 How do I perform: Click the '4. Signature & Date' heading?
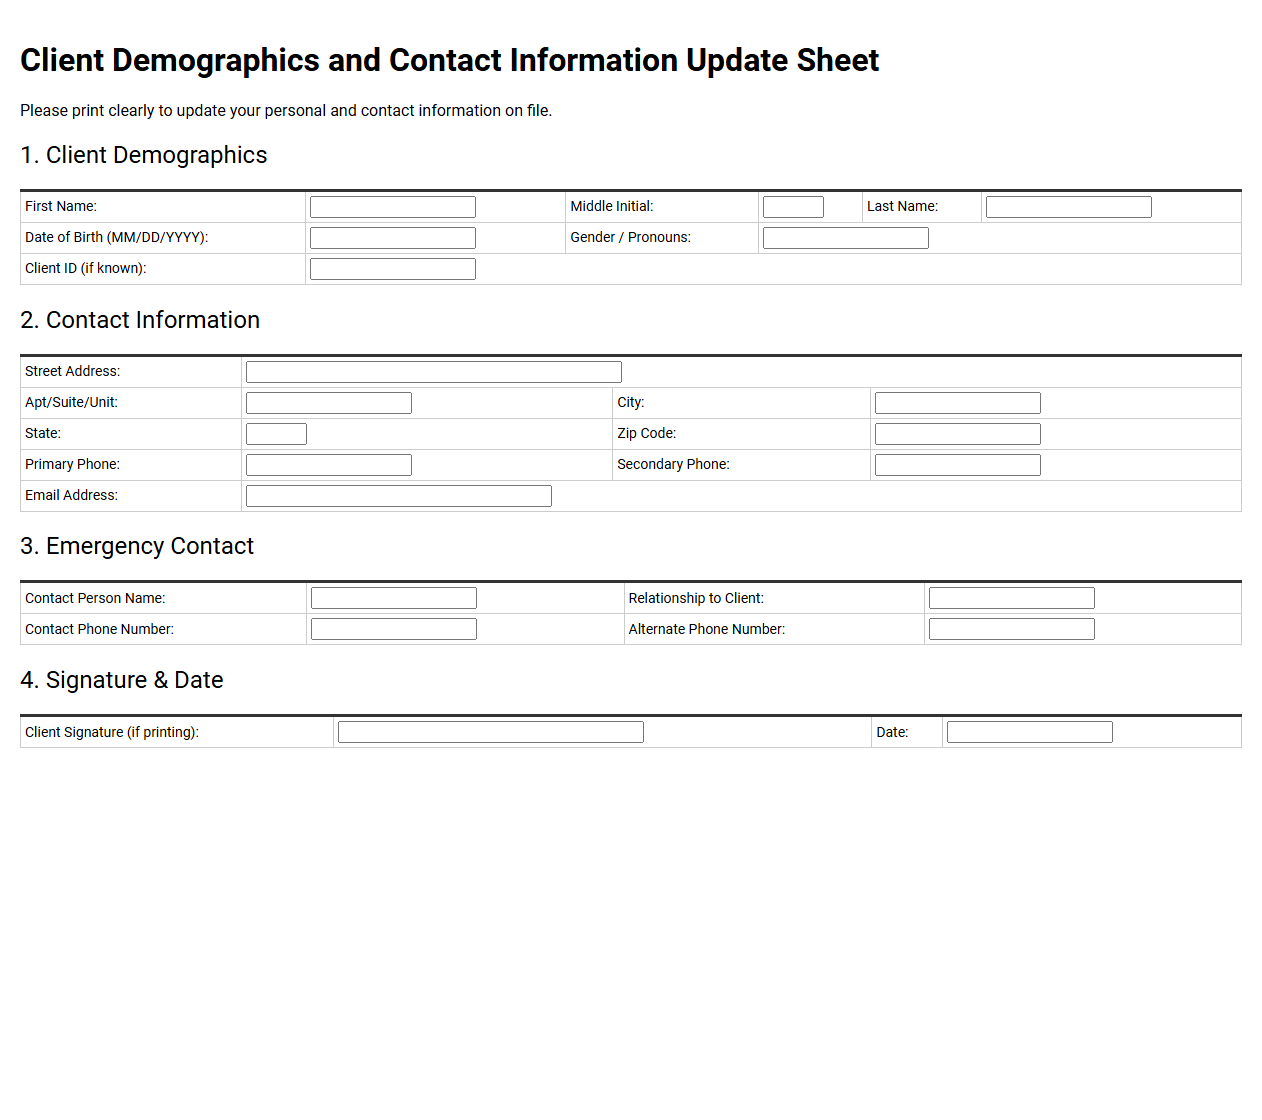click(x=122, y=680)
